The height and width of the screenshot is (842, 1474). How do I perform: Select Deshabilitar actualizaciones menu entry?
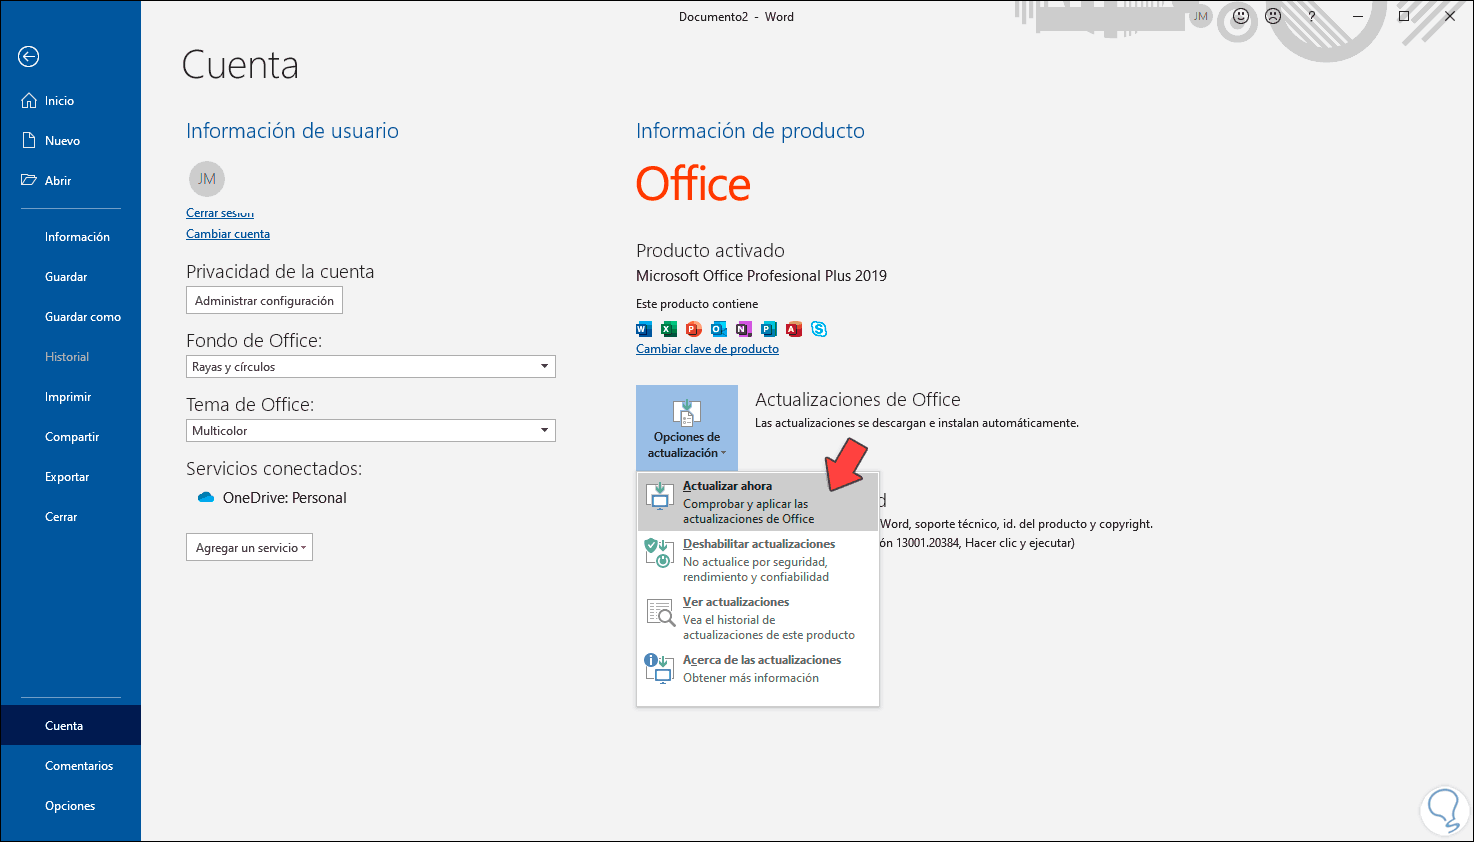click(x=758, y=560)
